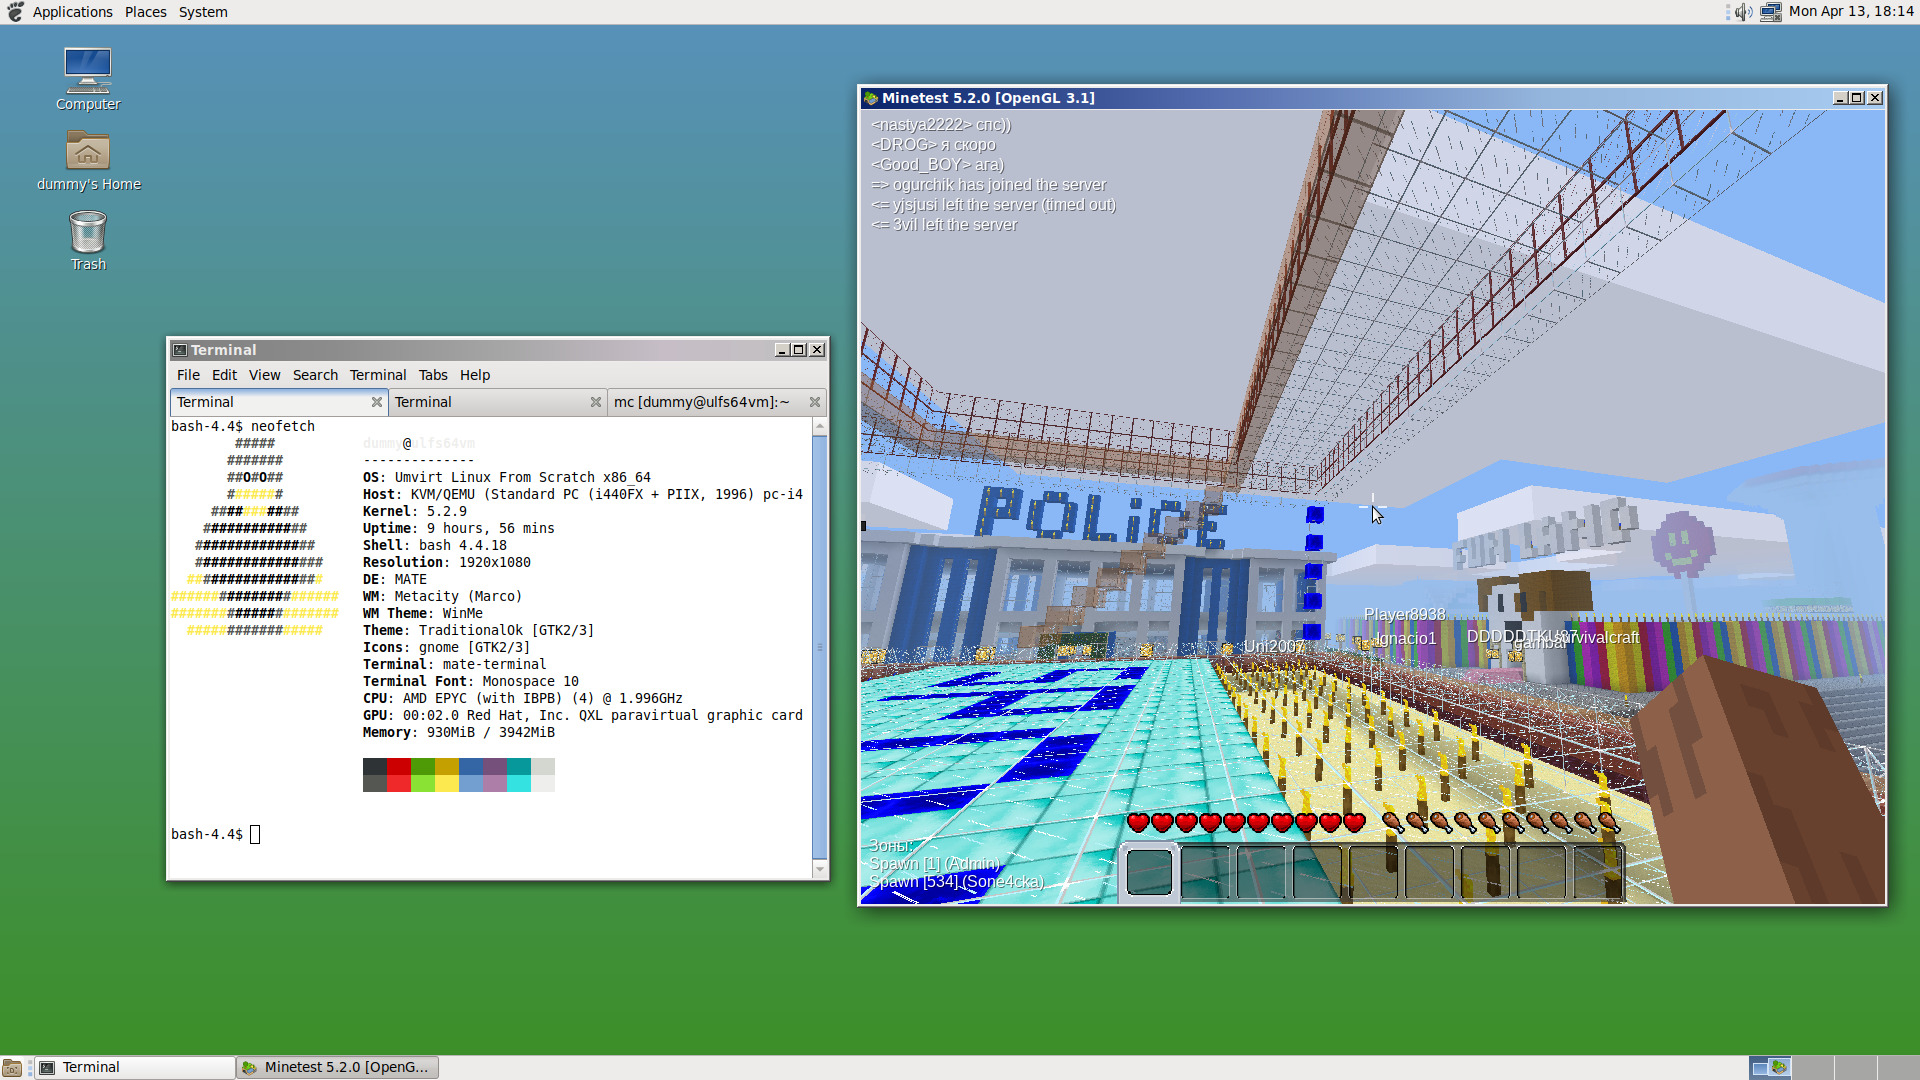The width and height of the screenshot is (1920, 1080).
Task: Open the Computer desktop icon
Action: point(88,72)
